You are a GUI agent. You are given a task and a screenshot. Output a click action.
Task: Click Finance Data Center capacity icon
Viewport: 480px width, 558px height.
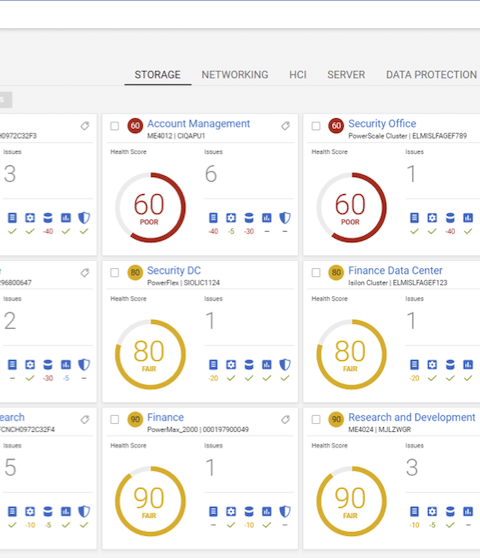[450, 364]
